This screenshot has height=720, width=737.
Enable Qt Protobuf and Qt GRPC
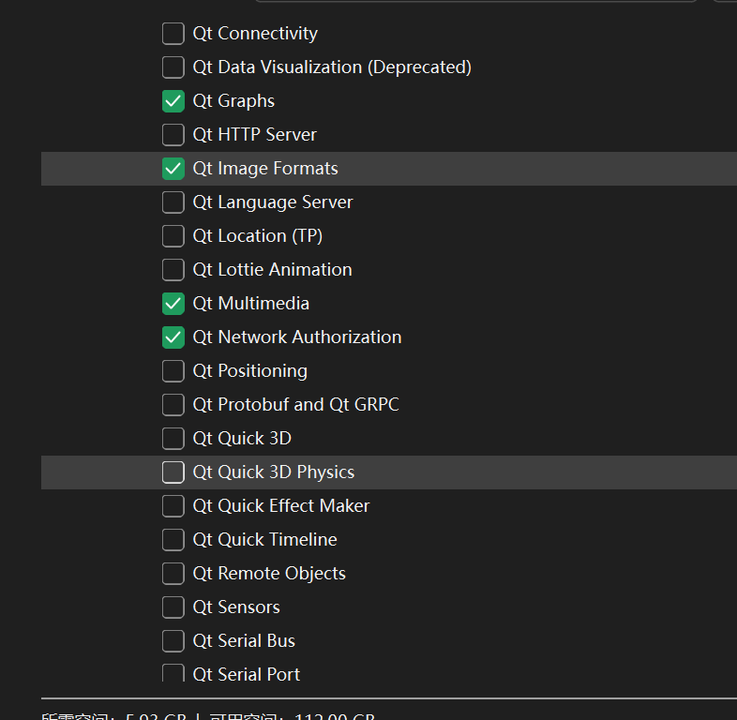point(173,404)
